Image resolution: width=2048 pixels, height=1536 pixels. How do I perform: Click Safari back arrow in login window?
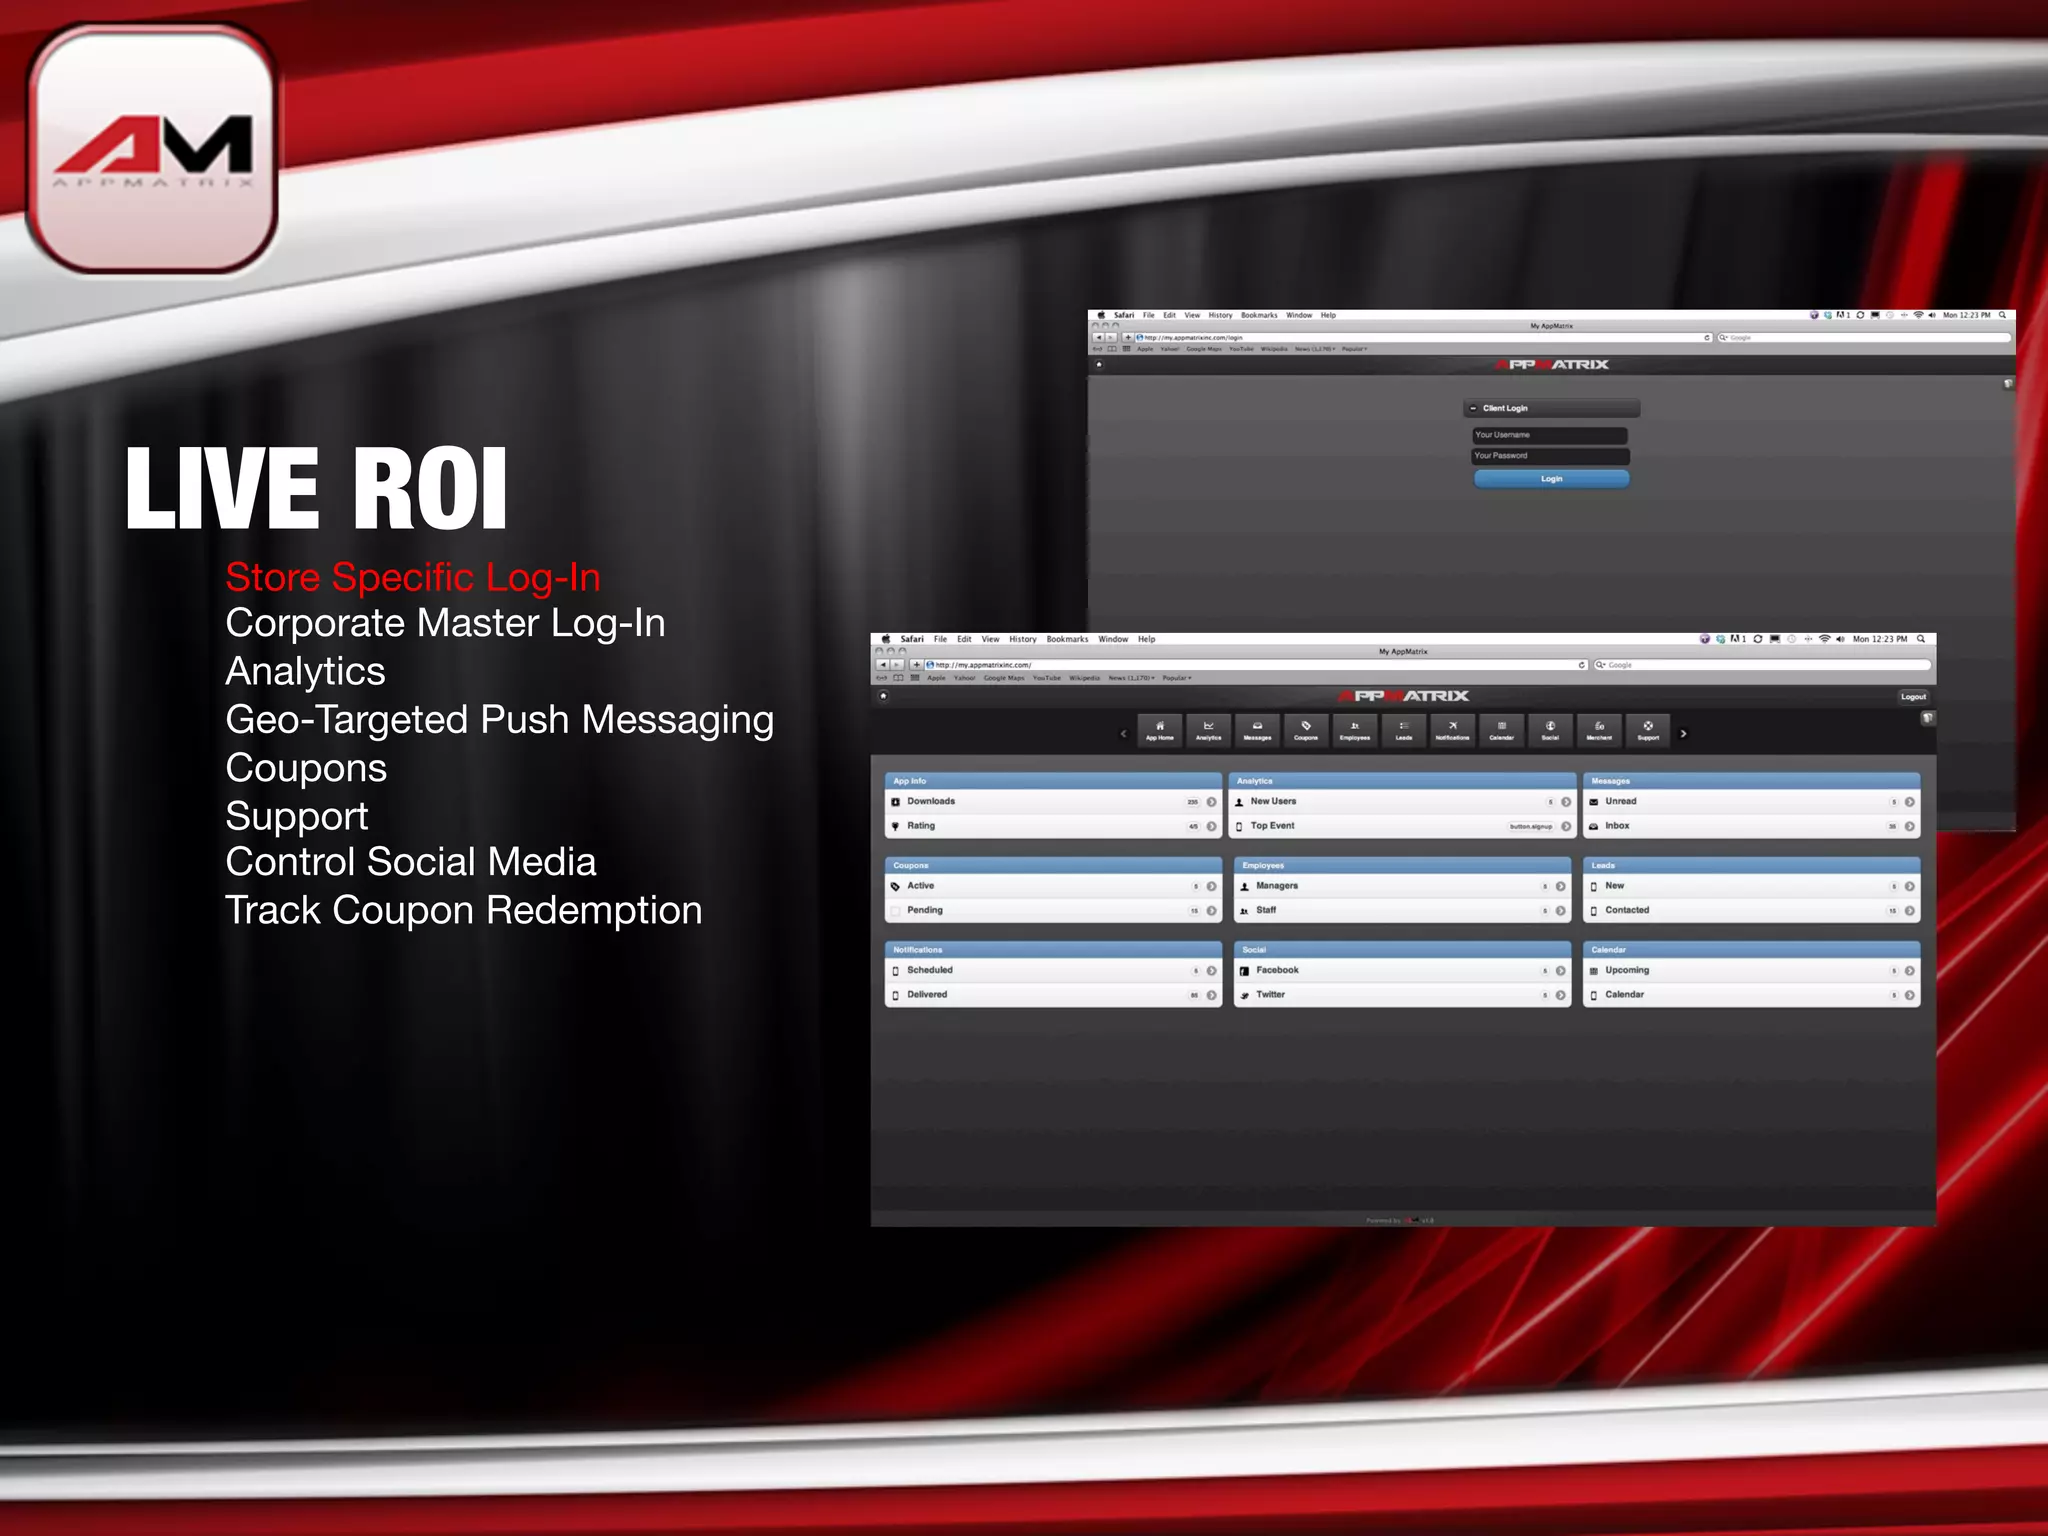point(1098,338)
